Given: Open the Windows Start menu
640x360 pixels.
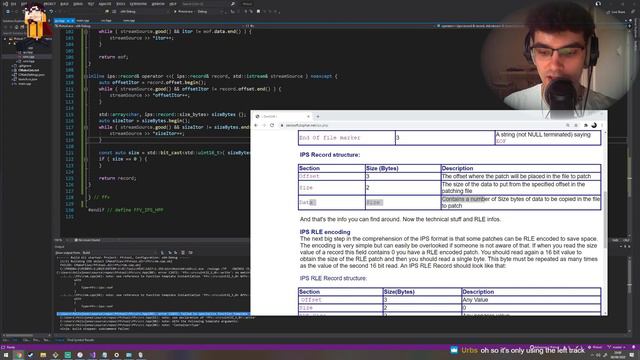Looking at the screenshot, I should (6, 355).
